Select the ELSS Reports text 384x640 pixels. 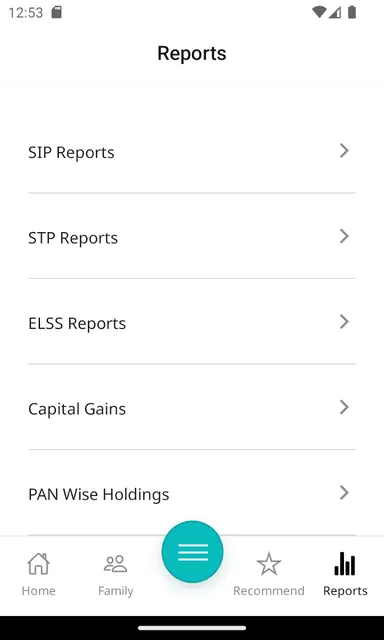tap(77, 323)
